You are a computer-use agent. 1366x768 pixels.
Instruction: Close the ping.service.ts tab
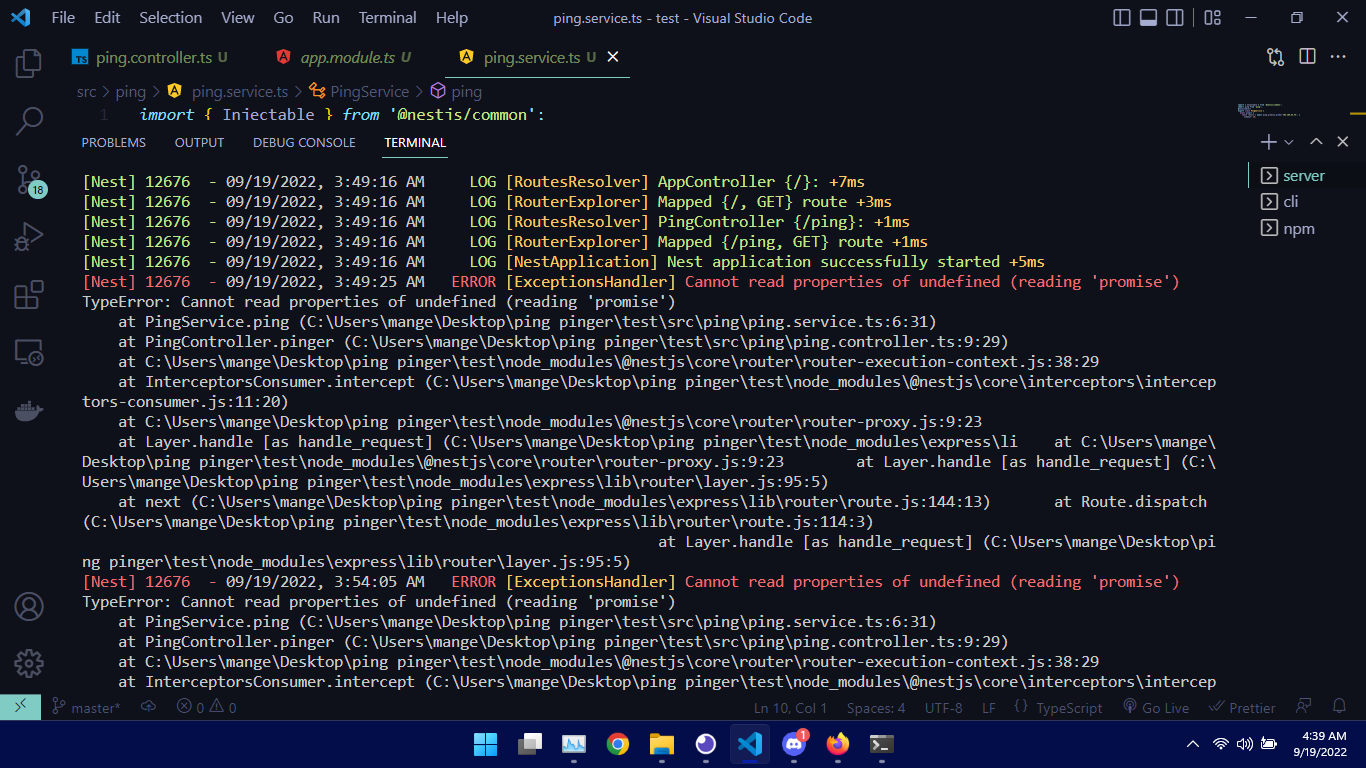613,58
